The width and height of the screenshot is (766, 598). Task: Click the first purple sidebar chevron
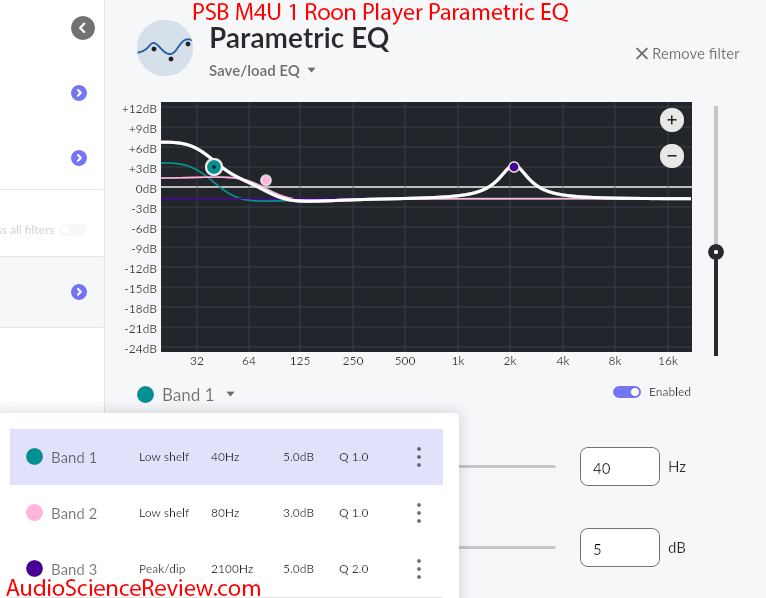79,93
